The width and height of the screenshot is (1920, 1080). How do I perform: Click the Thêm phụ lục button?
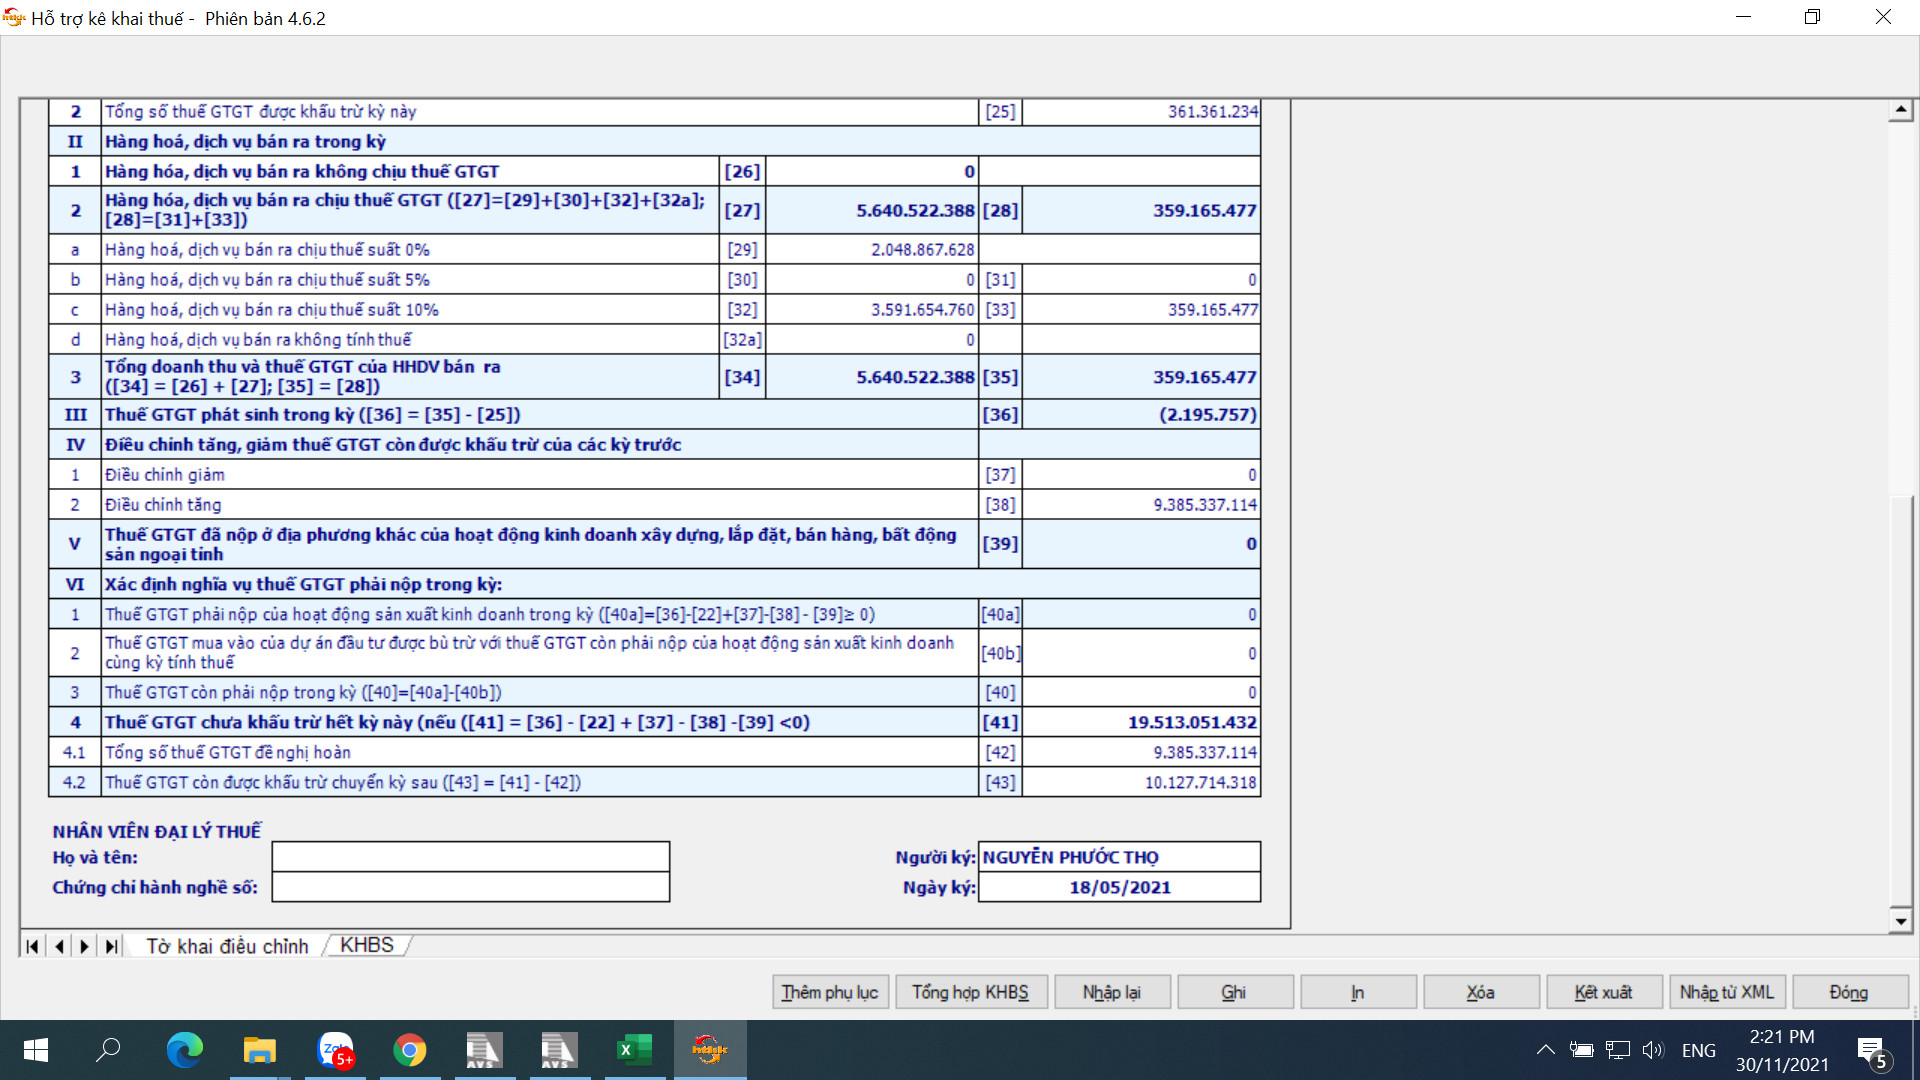click(829, 992)
